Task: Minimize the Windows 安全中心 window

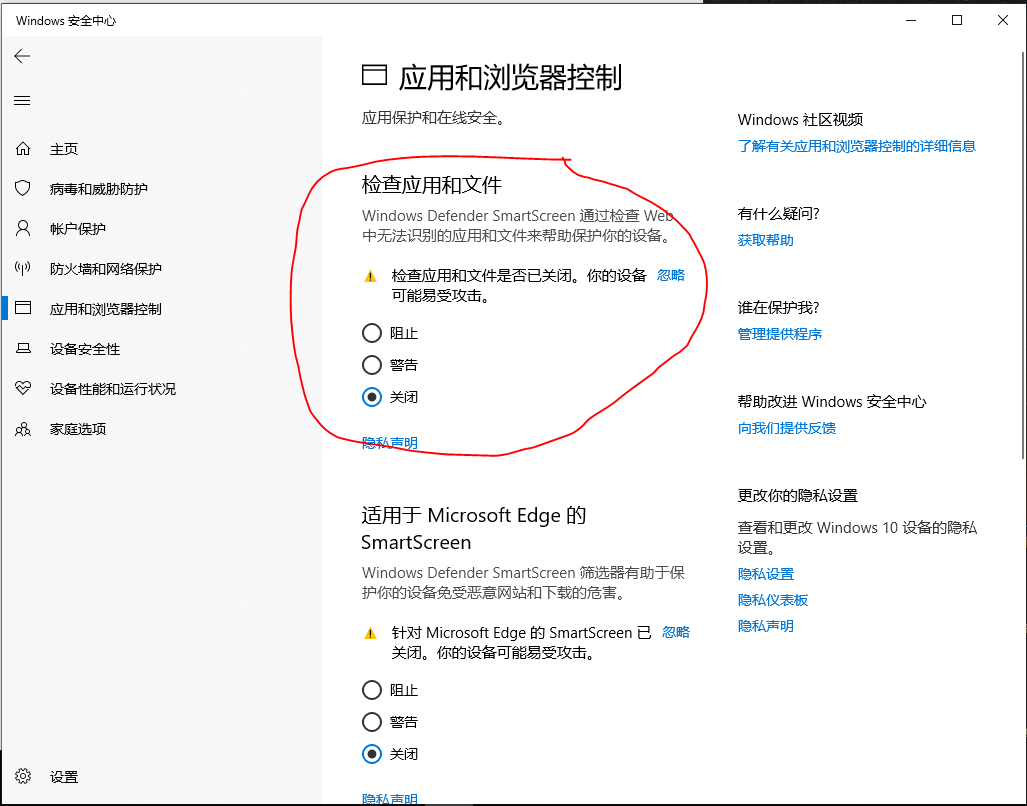Action: click(x=910, y=20)
